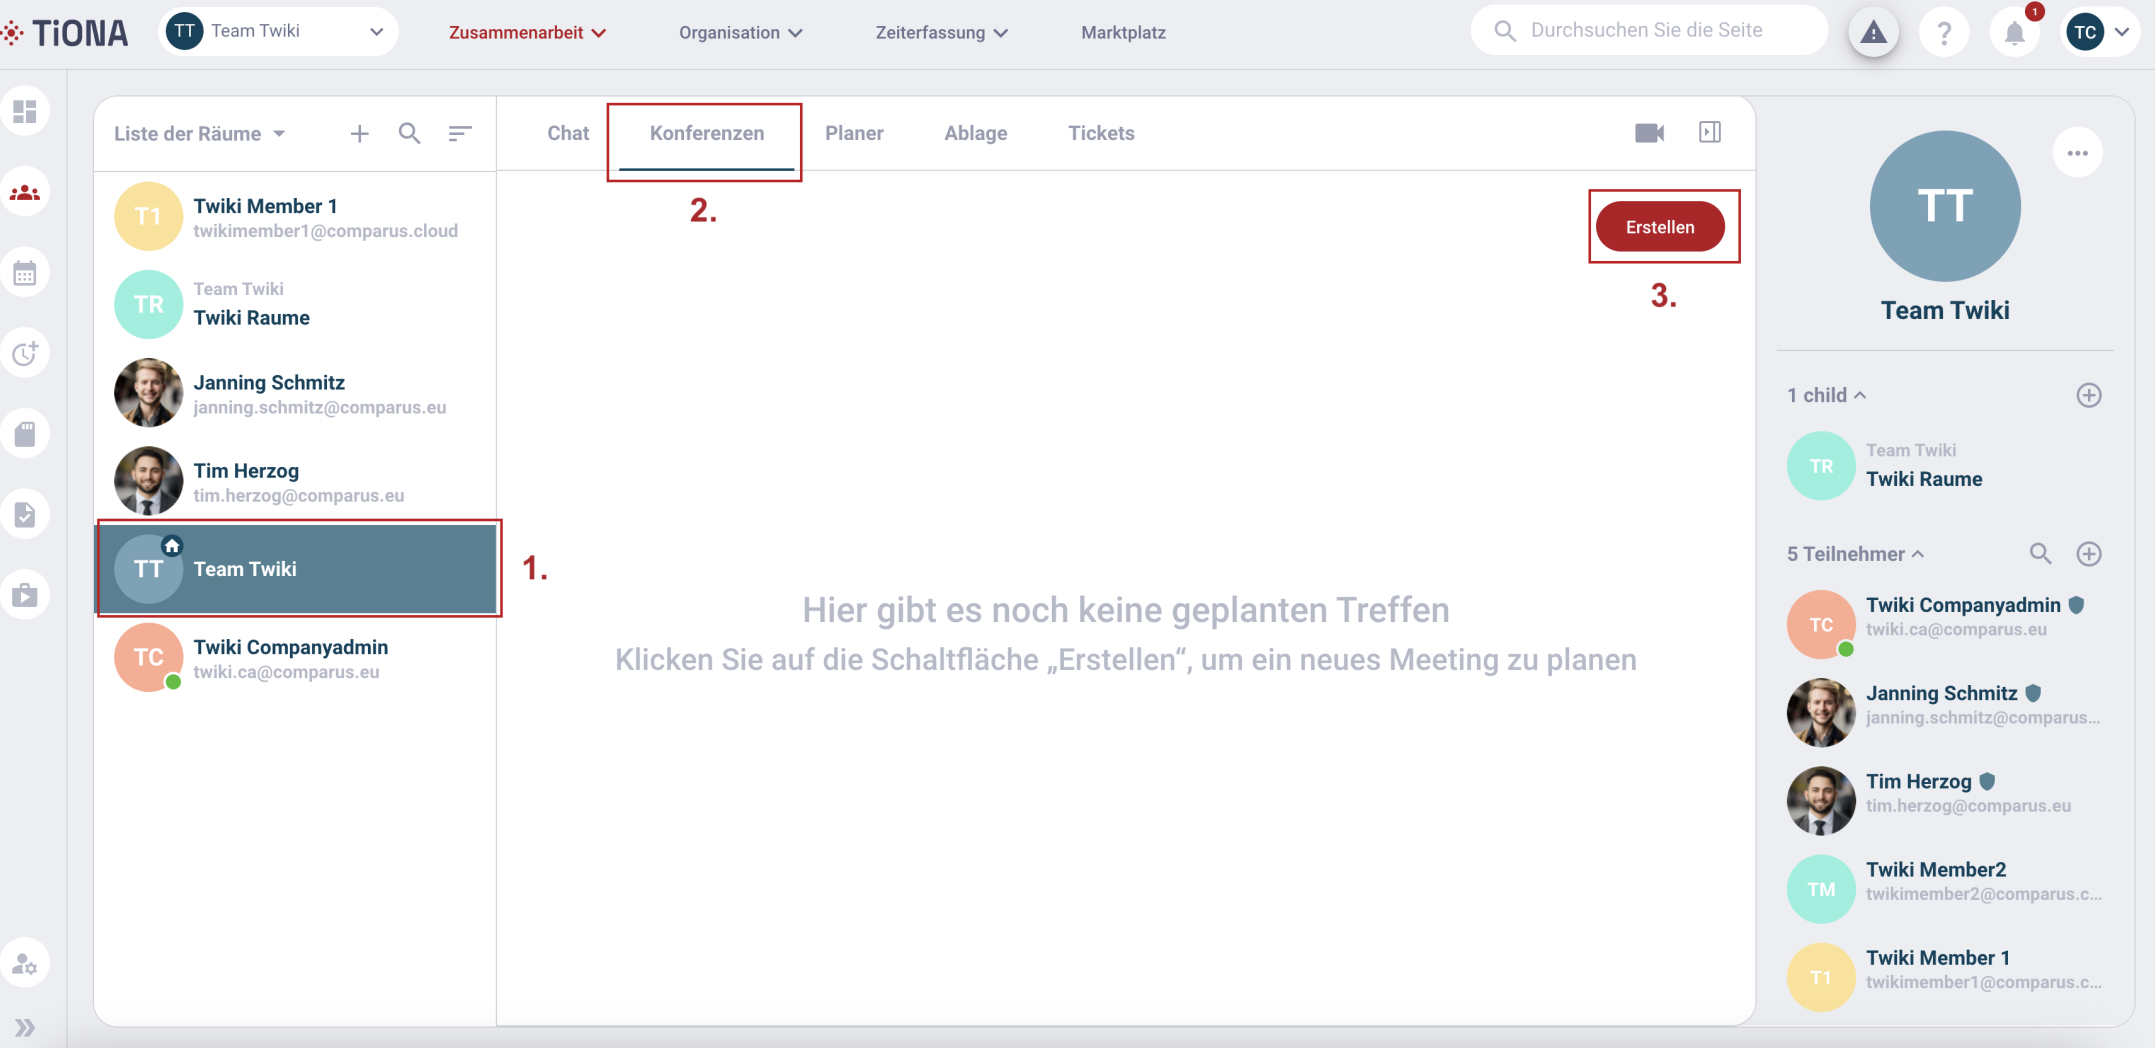
Task: Open sort options for rooms list
Action: (460, 133)
